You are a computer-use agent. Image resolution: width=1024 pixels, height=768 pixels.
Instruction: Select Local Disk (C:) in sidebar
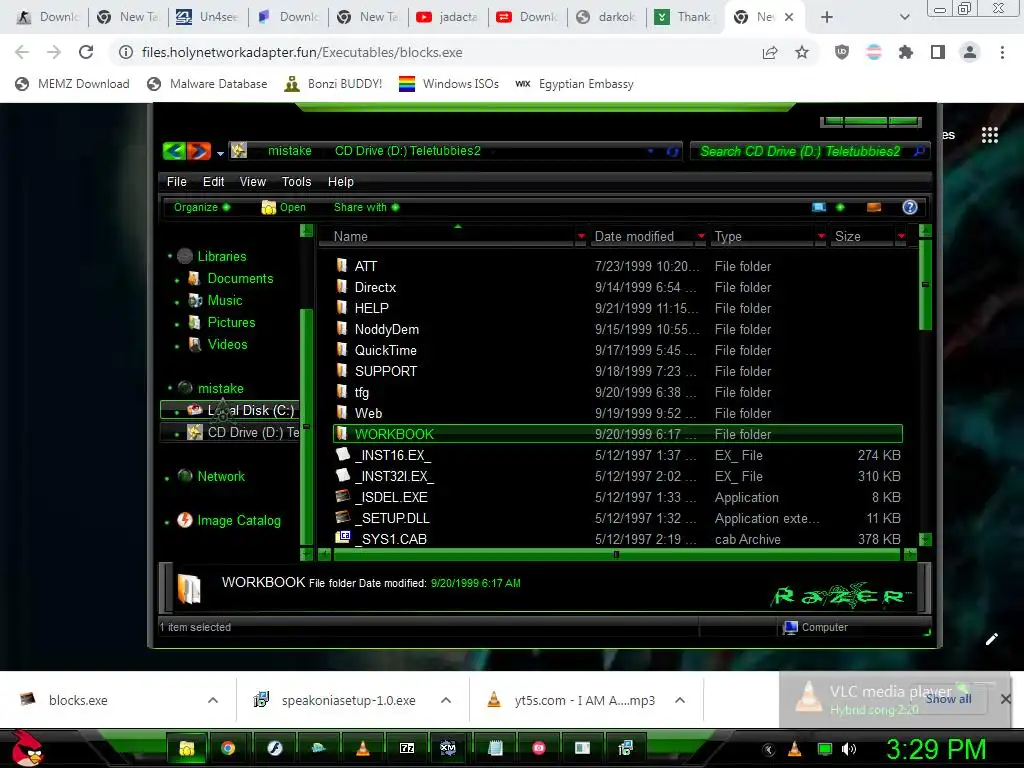click(230, 410)
